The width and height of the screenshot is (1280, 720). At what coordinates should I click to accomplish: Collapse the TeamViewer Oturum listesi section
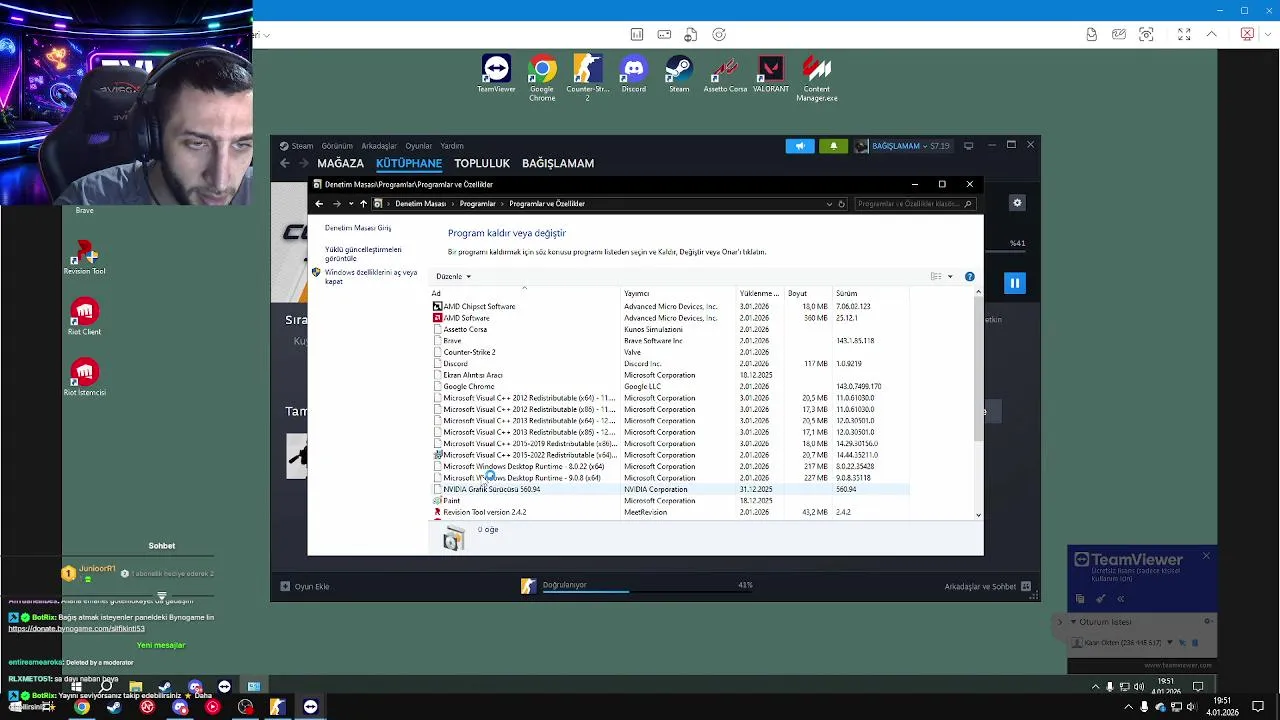[x=1073, y=622]
